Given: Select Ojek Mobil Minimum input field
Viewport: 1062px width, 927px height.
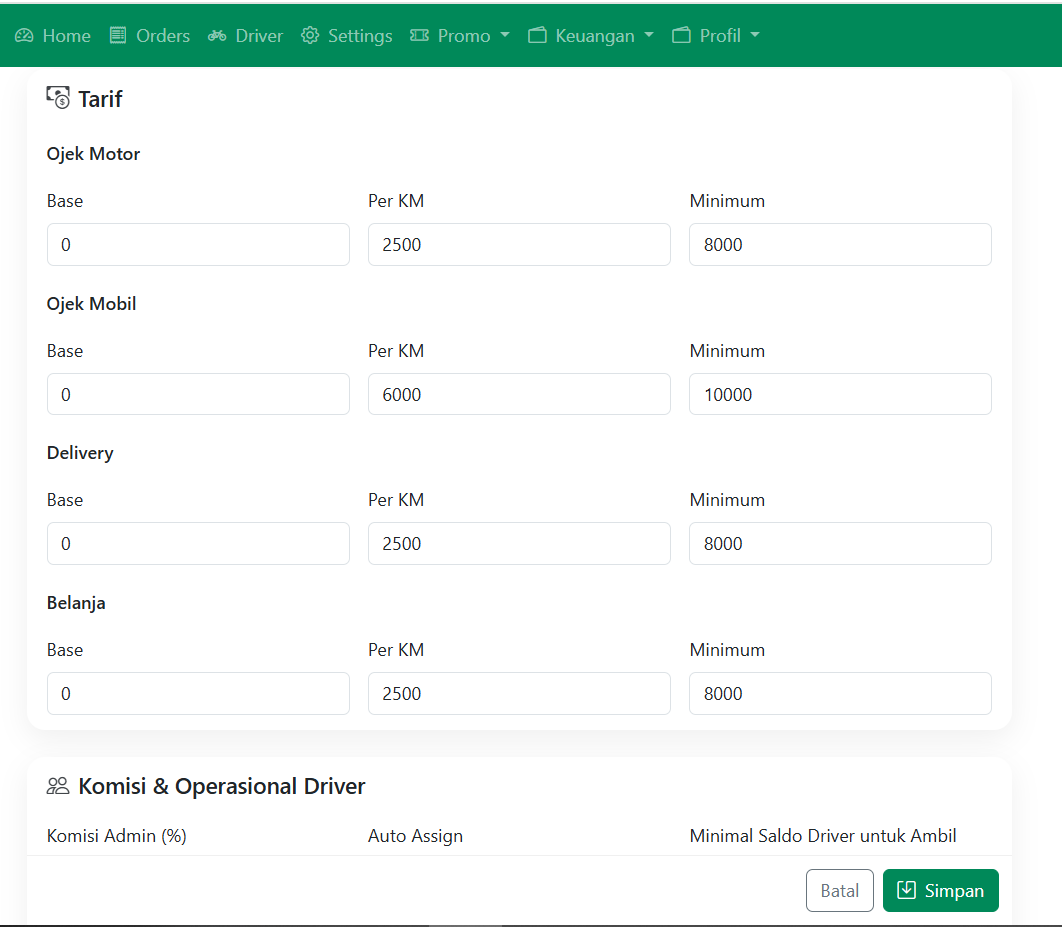Looking at the screenshot, I should pyautogui.click(x=840, y=394).
